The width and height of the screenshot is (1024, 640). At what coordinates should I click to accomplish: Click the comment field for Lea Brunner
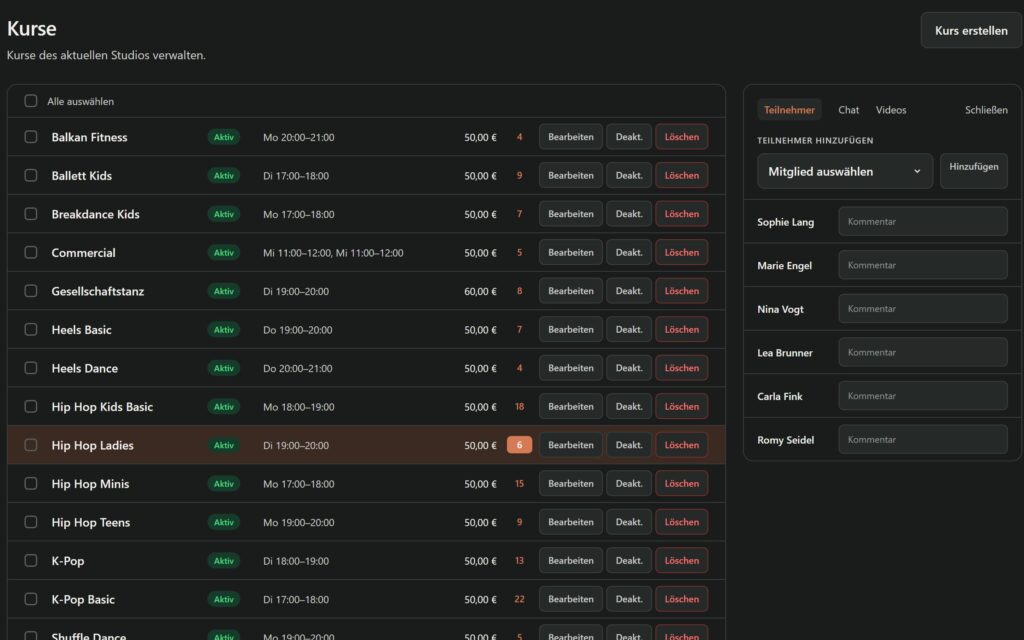click(x=923, y=352)
